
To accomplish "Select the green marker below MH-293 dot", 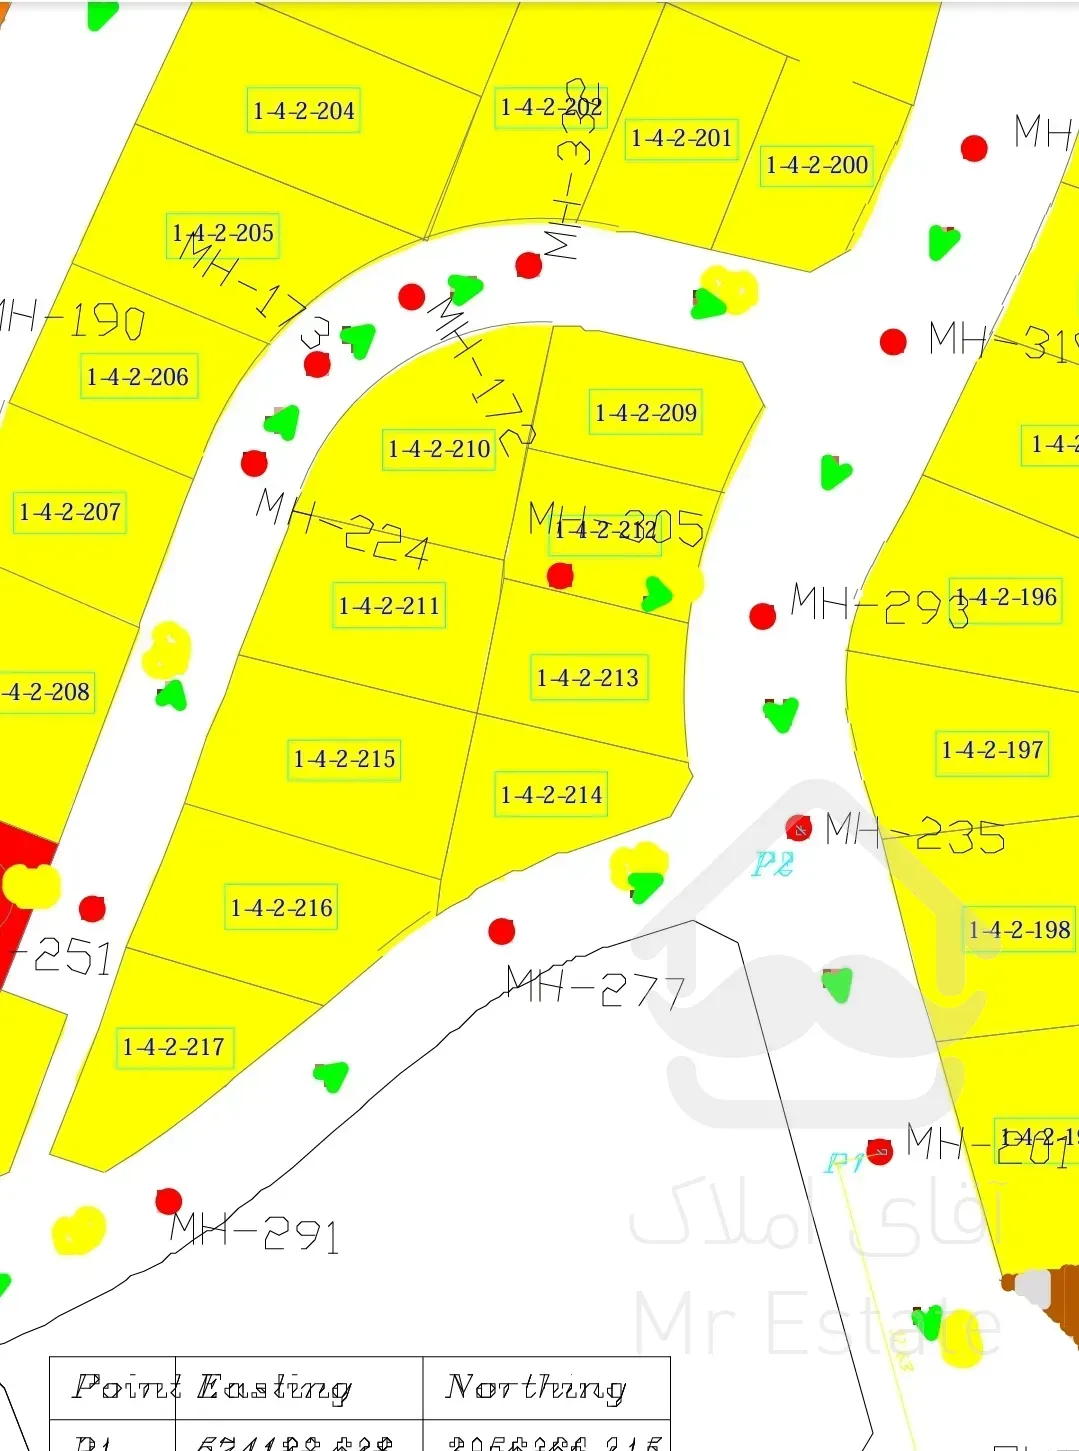I will click(780, 713).
